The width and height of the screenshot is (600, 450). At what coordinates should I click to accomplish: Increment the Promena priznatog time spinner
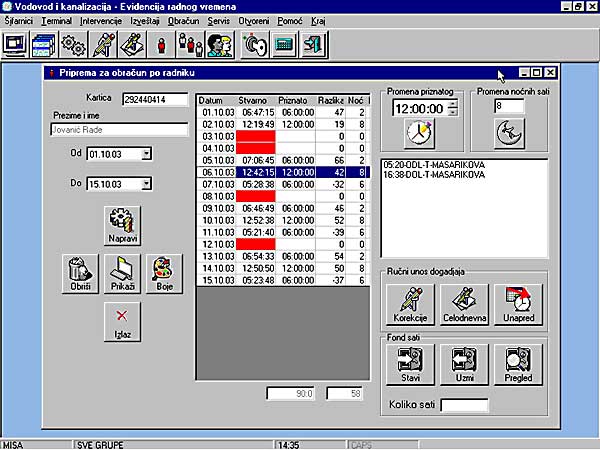pyautogui.click(x=454, y=103)
